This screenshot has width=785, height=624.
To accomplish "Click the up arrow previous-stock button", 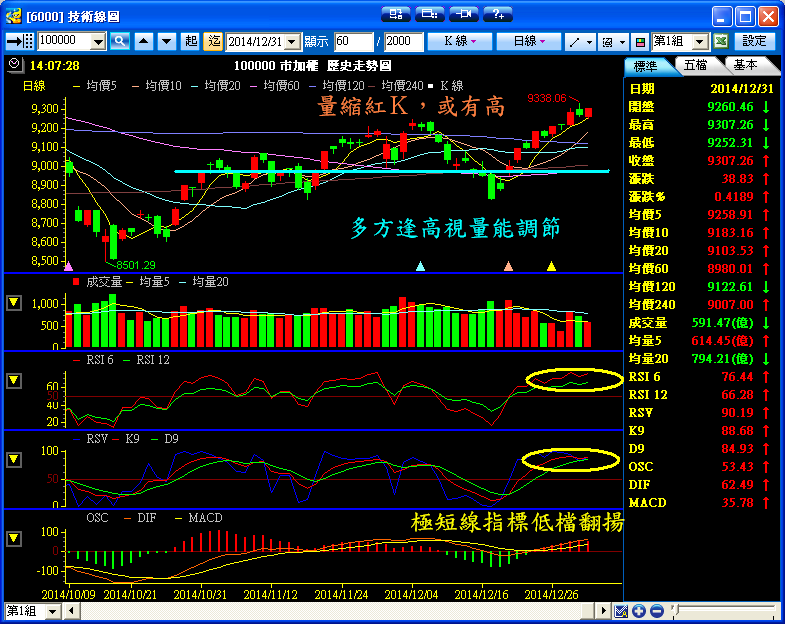I will [x=143, y=41].
